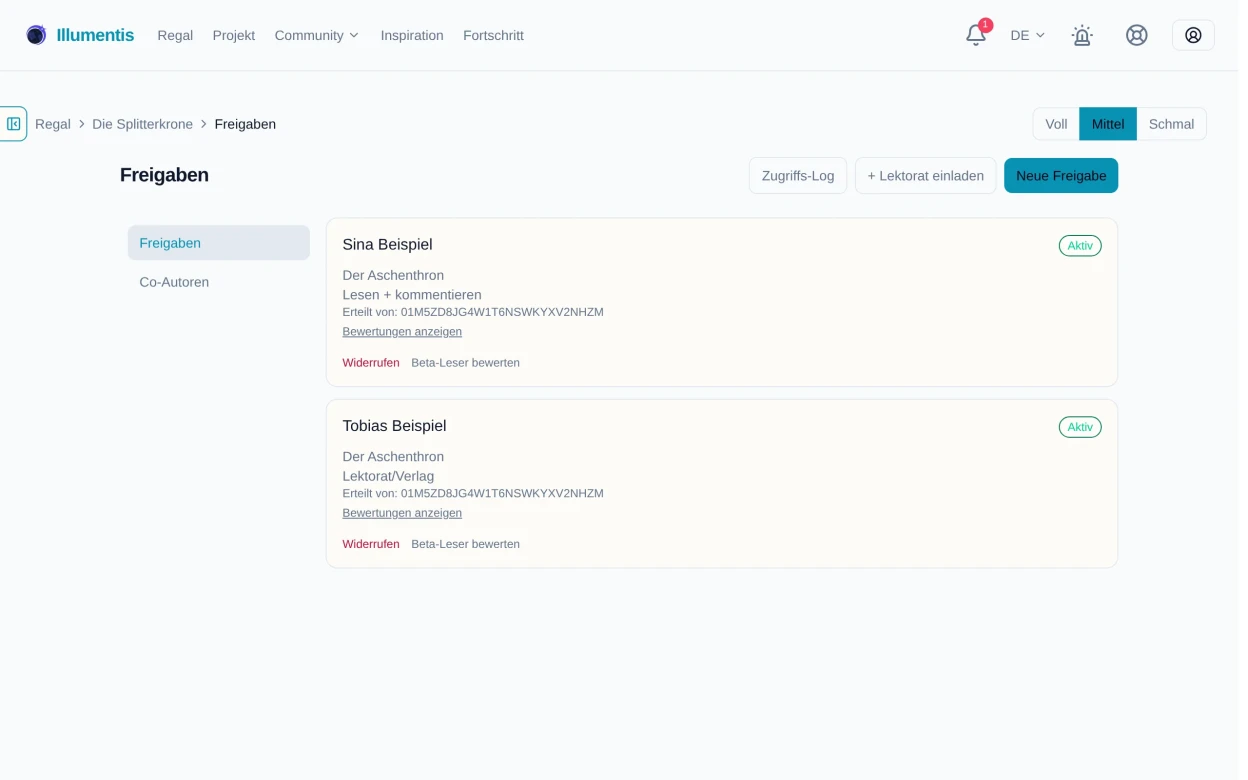Click the Lektorat/Verlag permission text

(388, 476)
